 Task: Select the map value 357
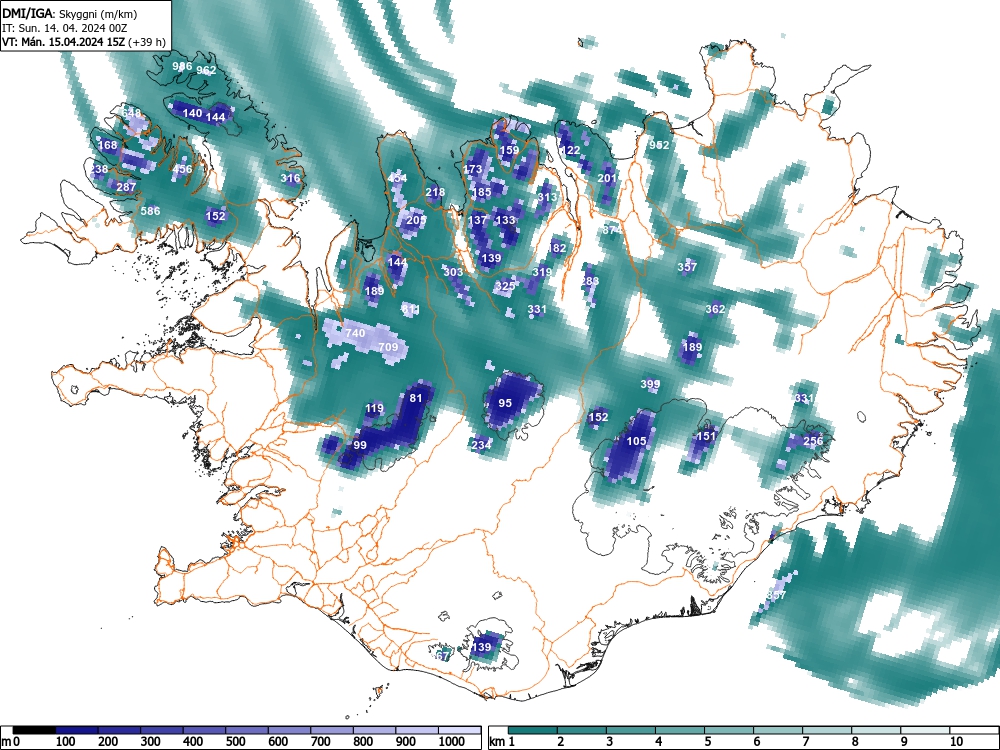tap(687, 267)
